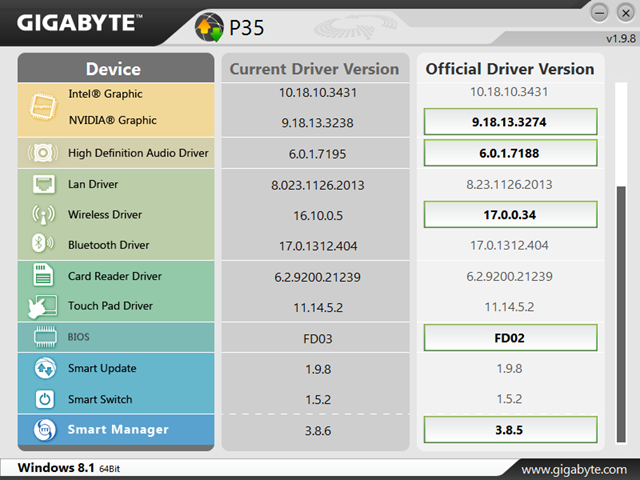The image size is (640, 480).
Task: Select the BIOS row label
Action: pos(78,337)
